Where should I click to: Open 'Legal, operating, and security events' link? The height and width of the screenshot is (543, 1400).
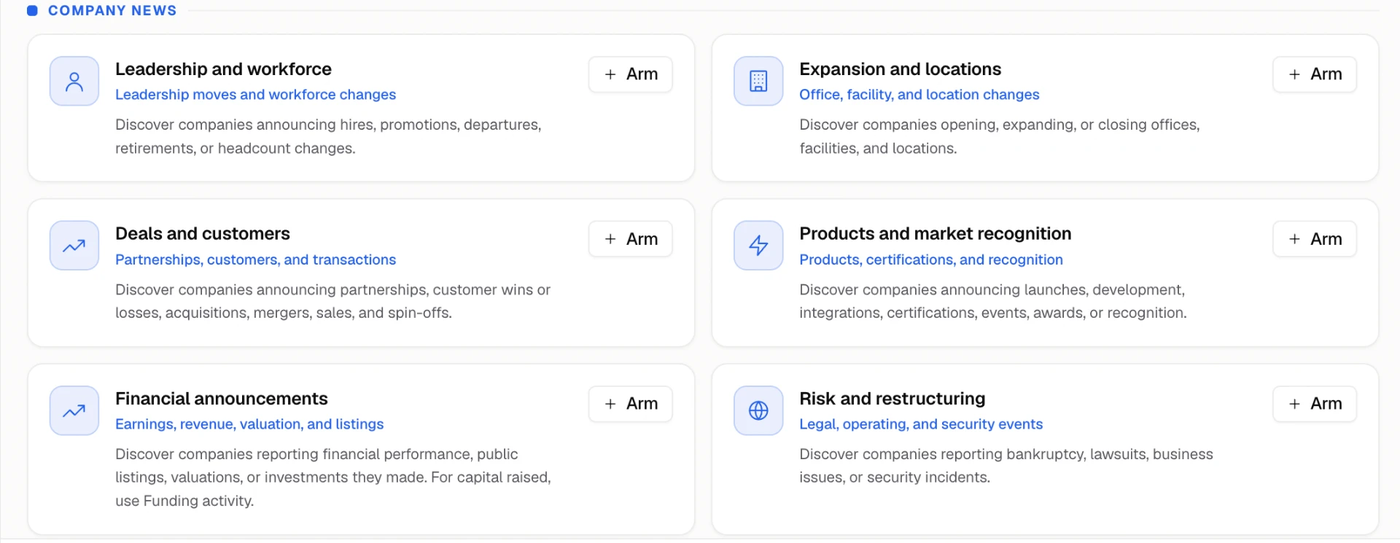(x=921, y=425)
